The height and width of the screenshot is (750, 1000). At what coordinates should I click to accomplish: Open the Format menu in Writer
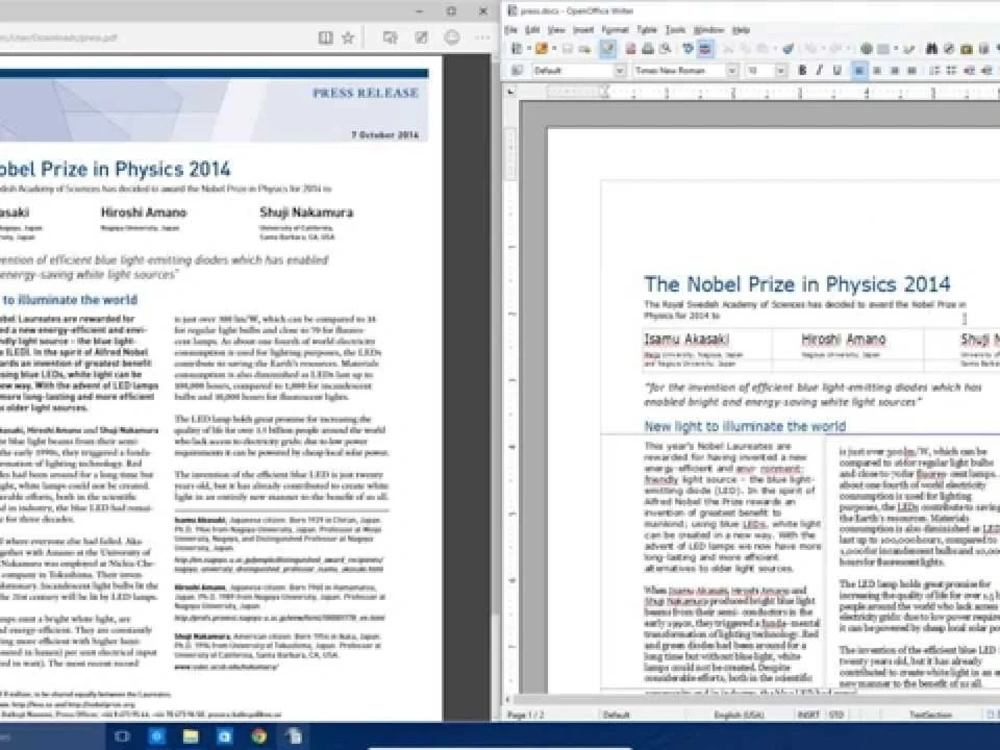[615, 30]
